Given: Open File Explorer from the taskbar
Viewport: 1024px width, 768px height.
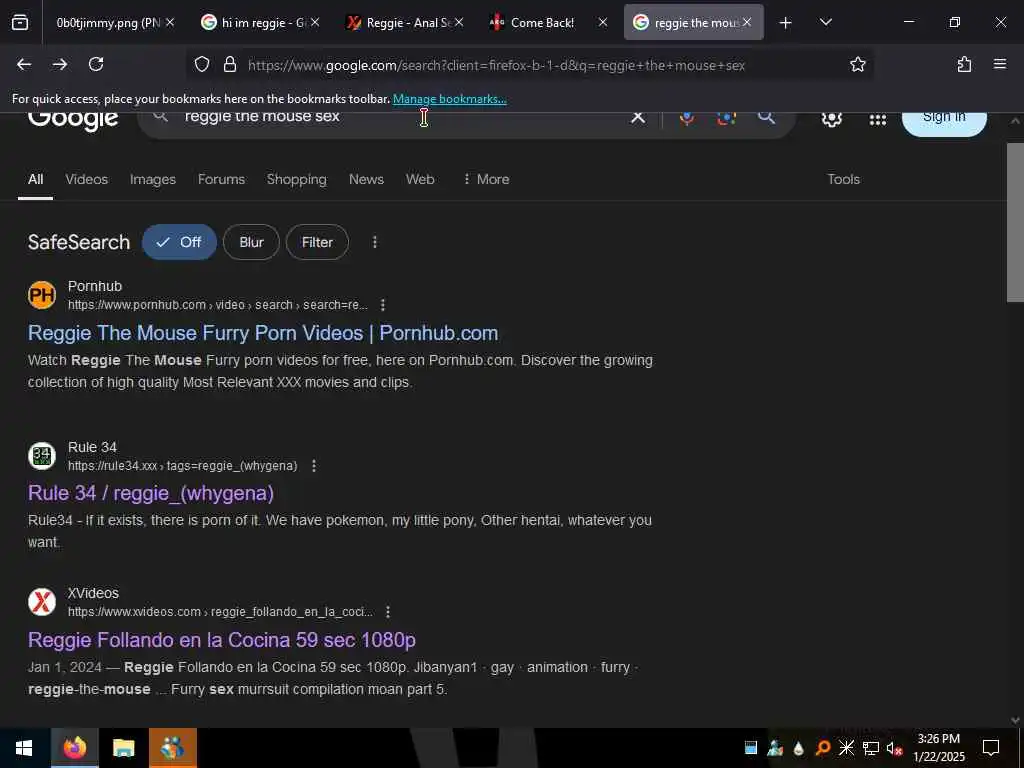Looking at the screenshot, I should [x=123, y=748].
